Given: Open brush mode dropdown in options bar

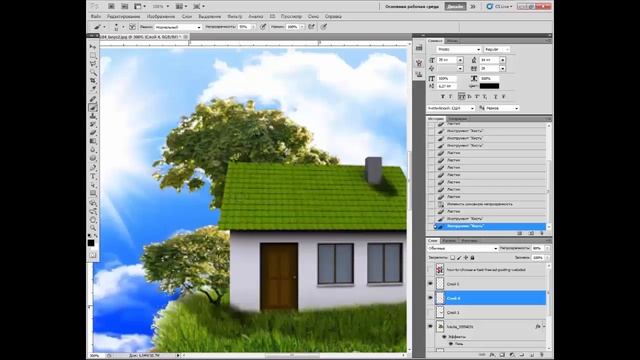Looking at the screenshot, I should pos(178,27).
